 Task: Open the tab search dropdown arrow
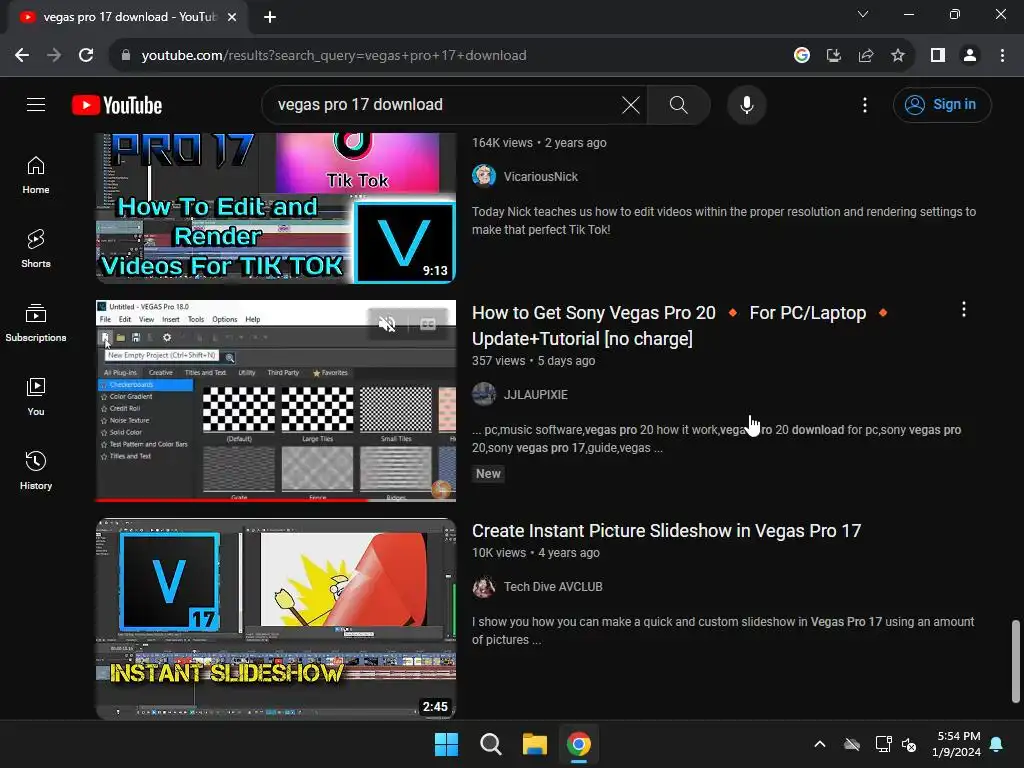pyautogui.click(x=863, y=14)
